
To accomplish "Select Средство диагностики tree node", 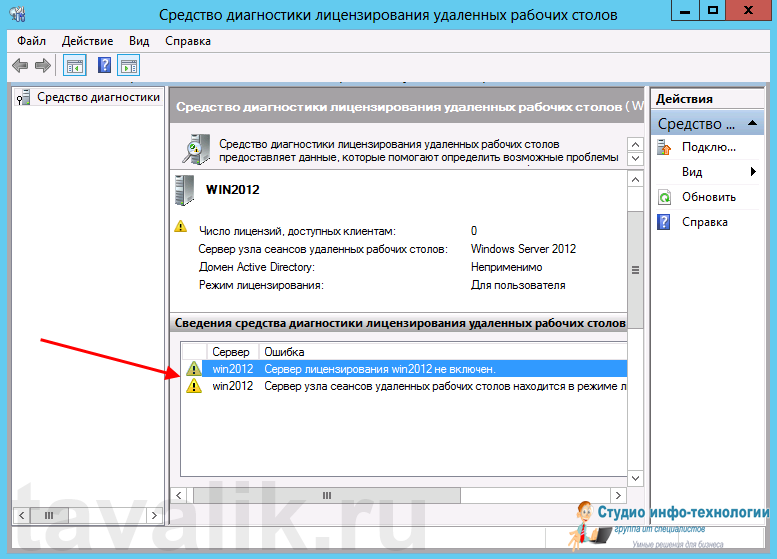I will pos(98,97).
